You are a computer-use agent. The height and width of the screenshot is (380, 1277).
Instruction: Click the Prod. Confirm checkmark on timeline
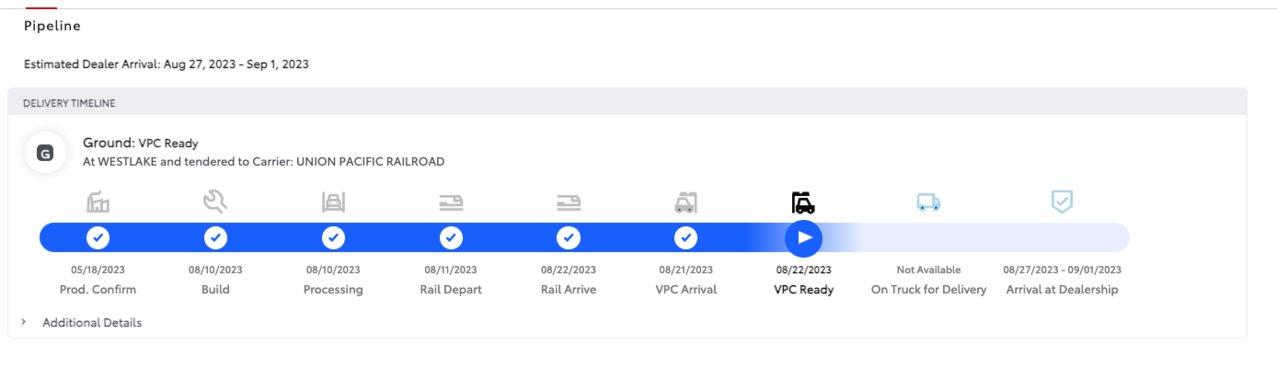(98, 238)
